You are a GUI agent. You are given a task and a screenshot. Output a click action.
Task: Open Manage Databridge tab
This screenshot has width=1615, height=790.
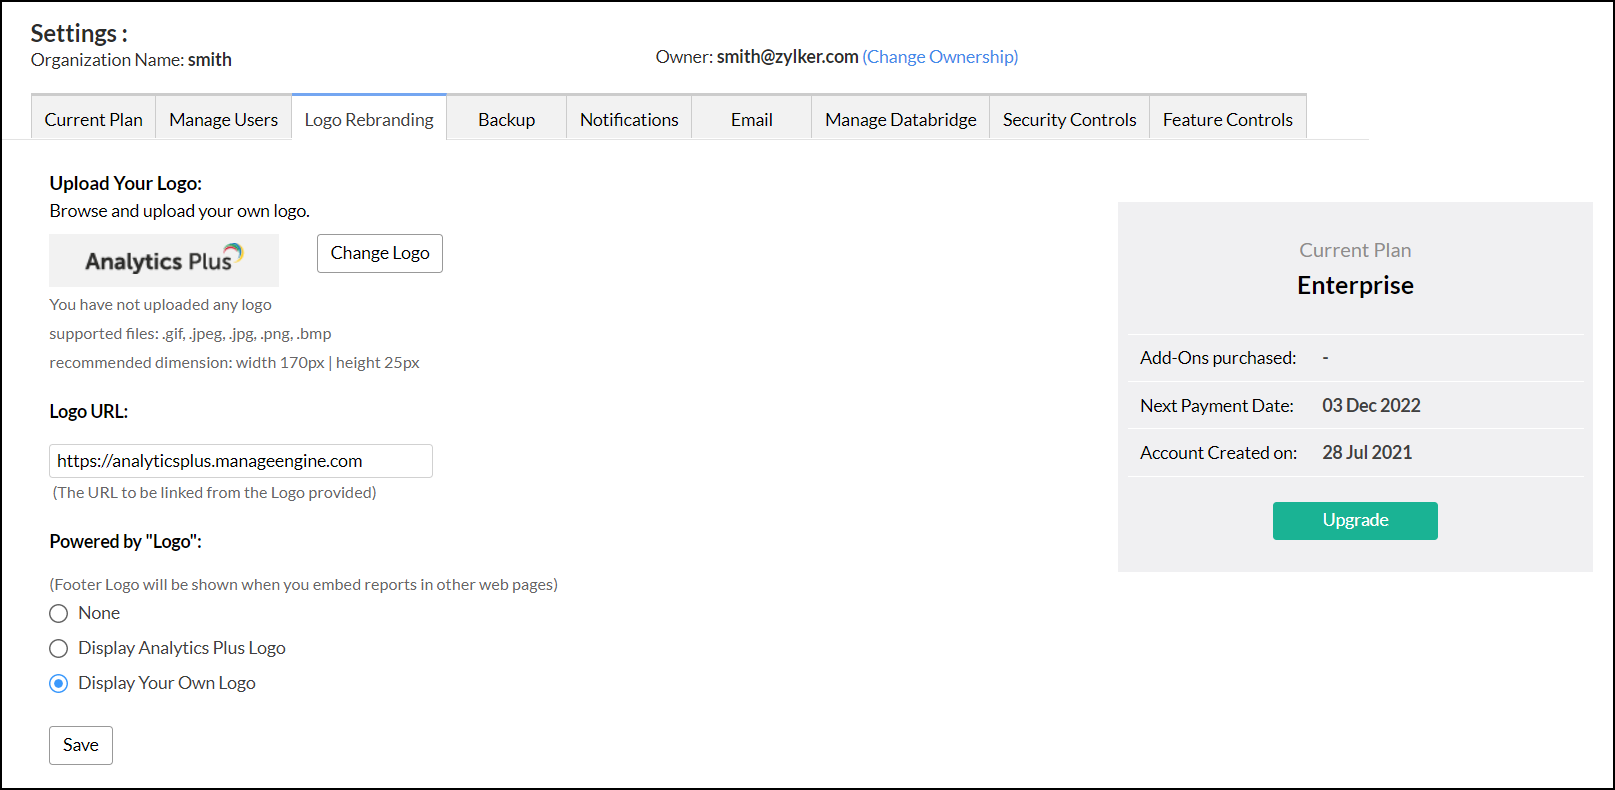[x=900, y=119]
